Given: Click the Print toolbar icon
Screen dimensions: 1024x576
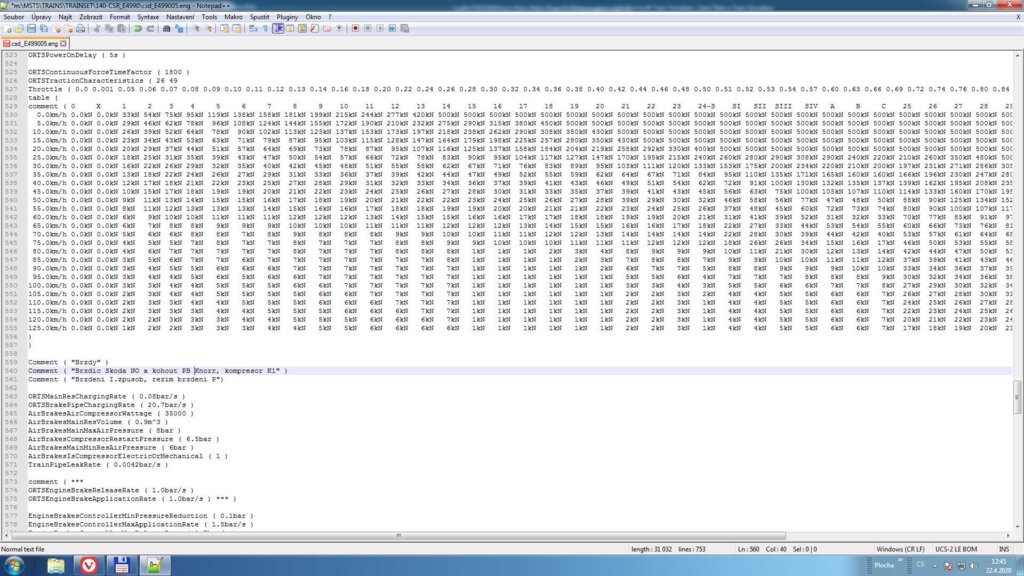Looking at the screenshot, I should click(80, 29).
